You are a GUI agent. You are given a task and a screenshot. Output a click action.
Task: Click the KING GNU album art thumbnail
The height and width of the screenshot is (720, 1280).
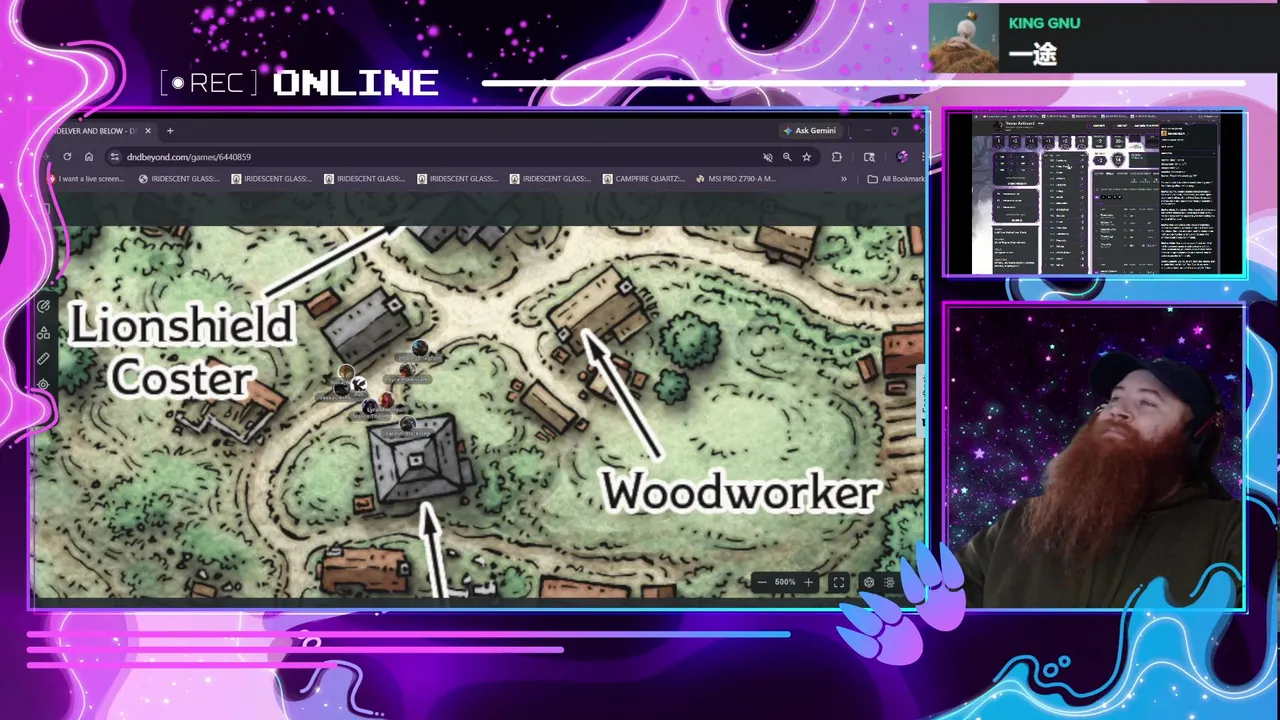coord(963,38)
